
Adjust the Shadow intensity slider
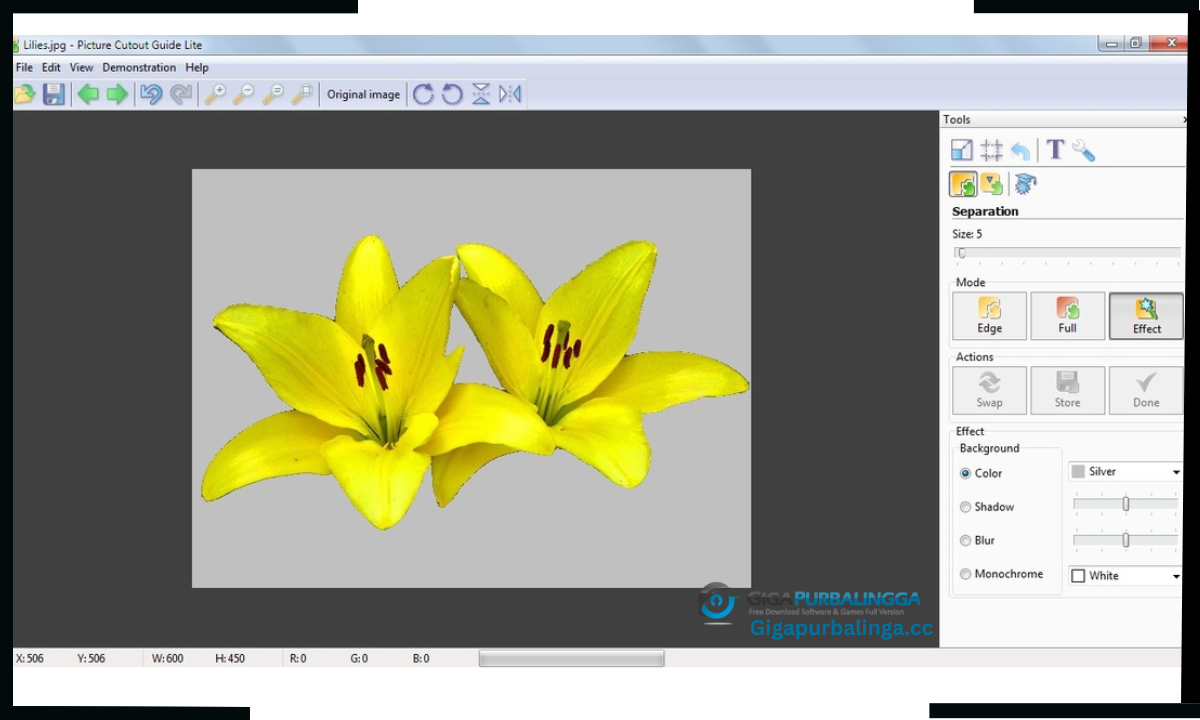point(1125,504)
